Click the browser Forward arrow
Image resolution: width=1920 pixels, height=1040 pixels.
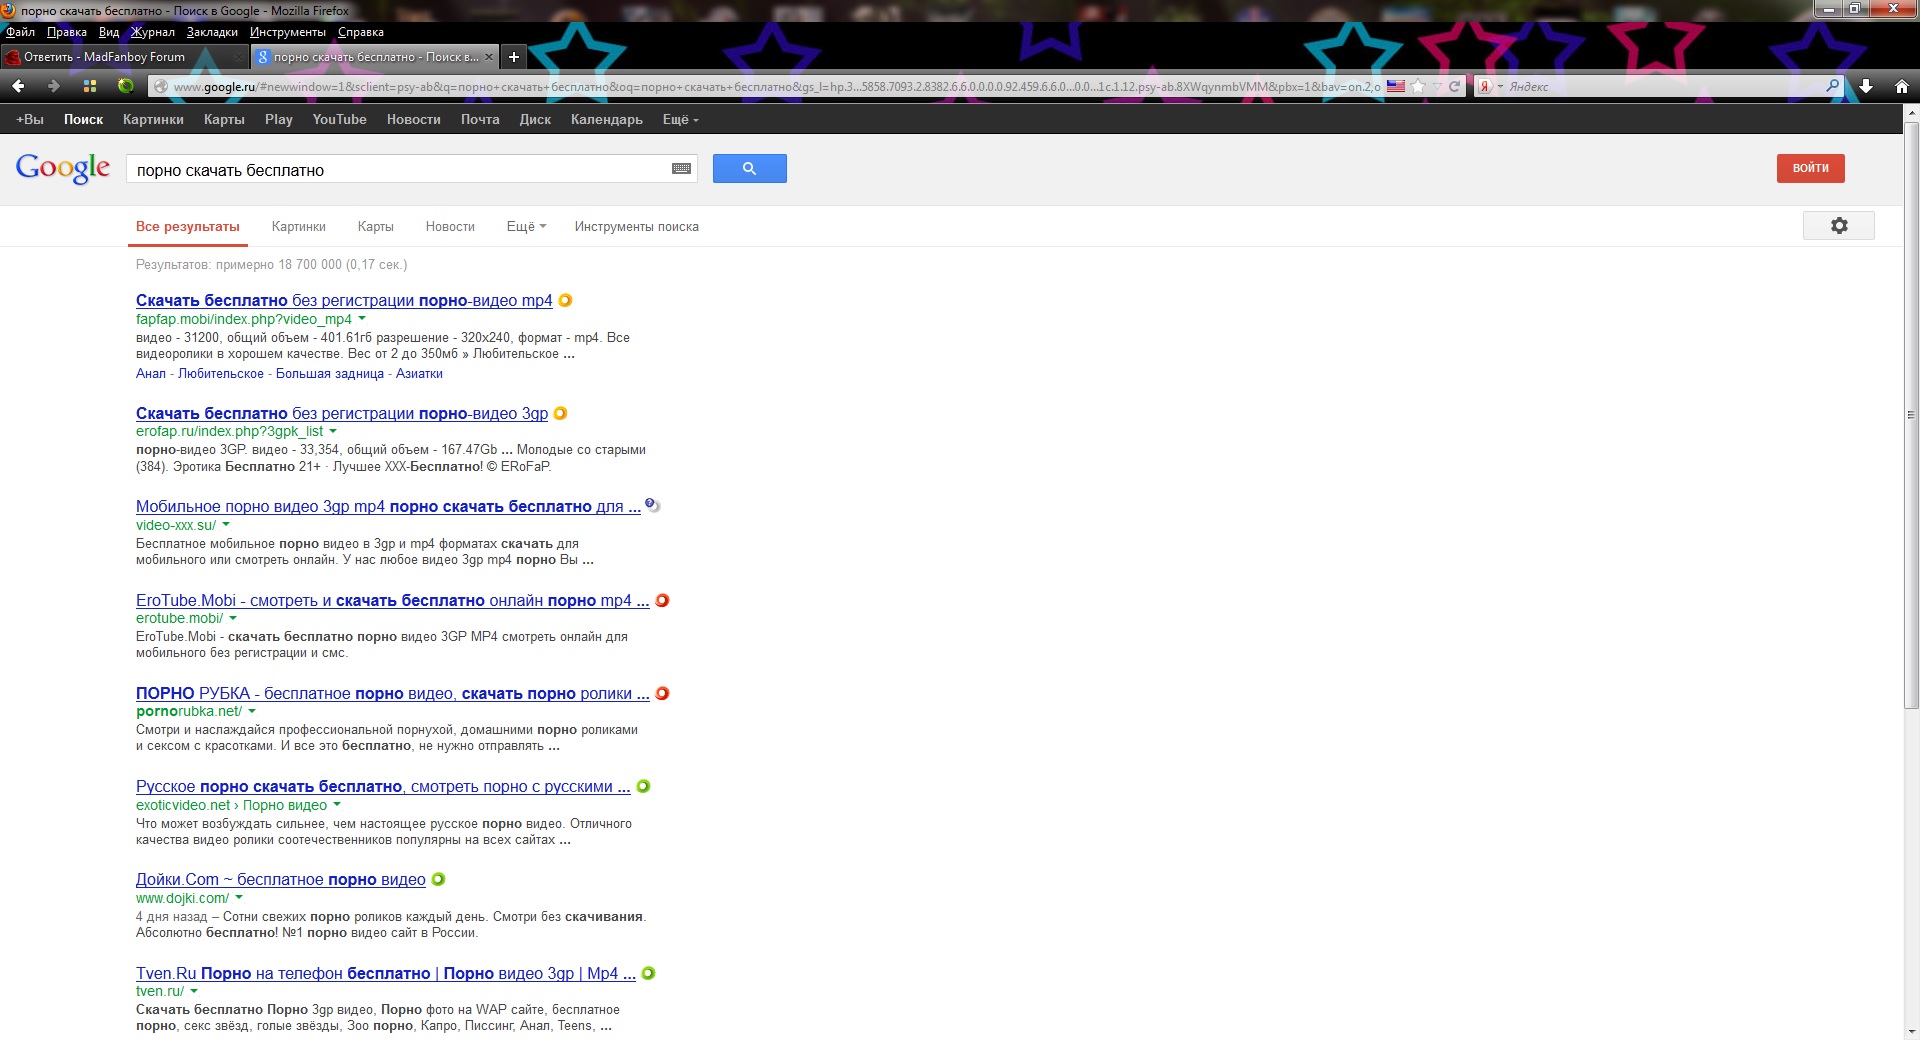tap(54, 86)
